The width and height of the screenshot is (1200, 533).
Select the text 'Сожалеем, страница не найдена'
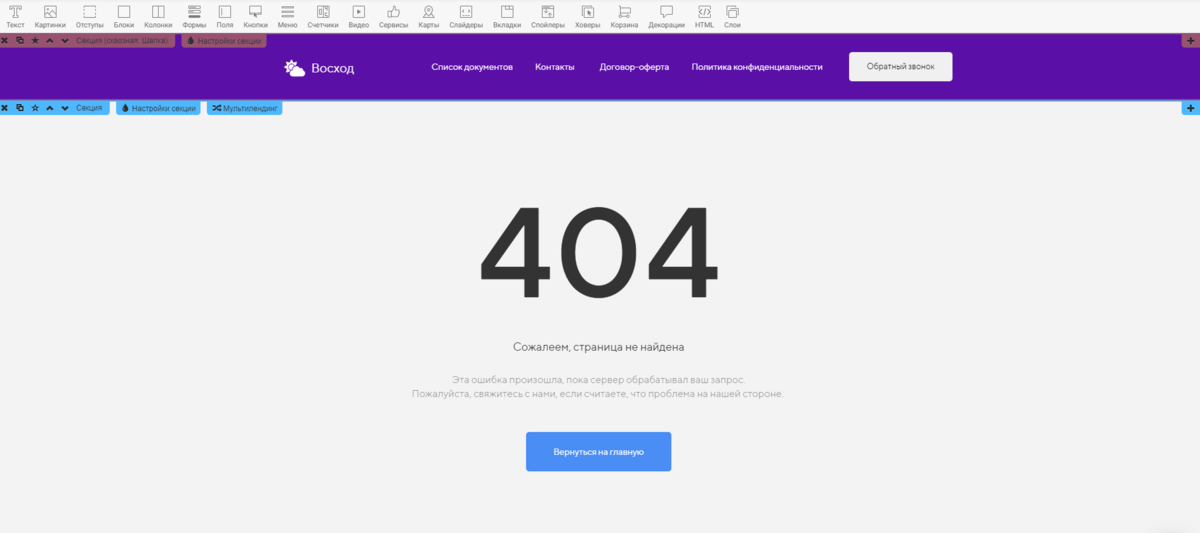[x=598, y=347]
